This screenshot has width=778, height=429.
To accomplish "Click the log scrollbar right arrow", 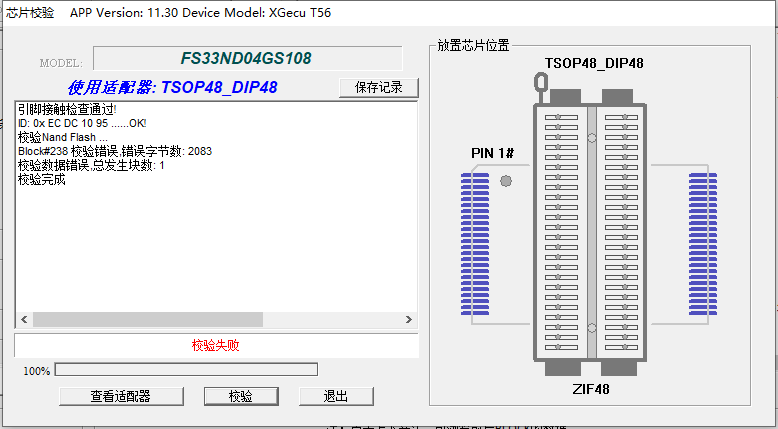I will click(x=409, y=319).
